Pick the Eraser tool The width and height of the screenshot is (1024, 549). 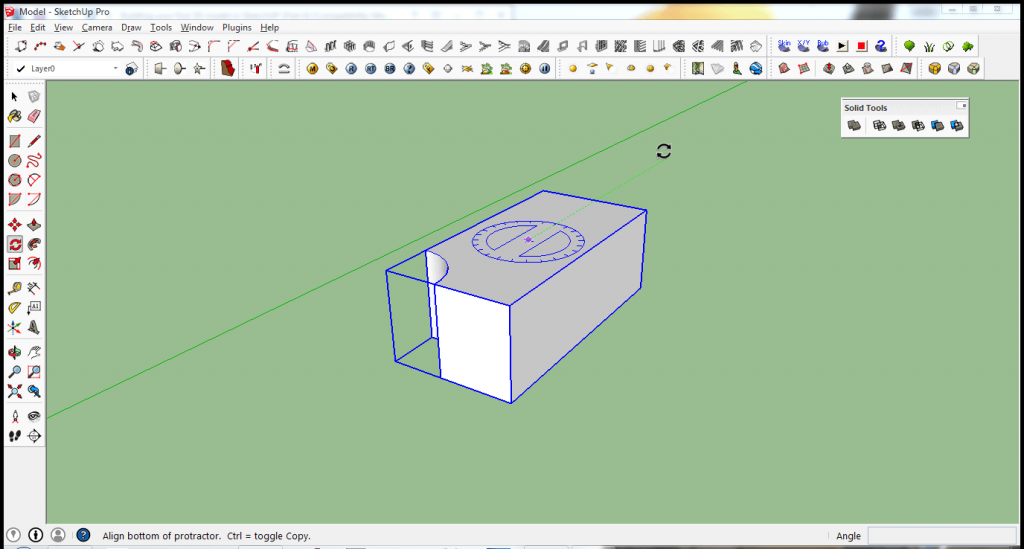[34, 116]
